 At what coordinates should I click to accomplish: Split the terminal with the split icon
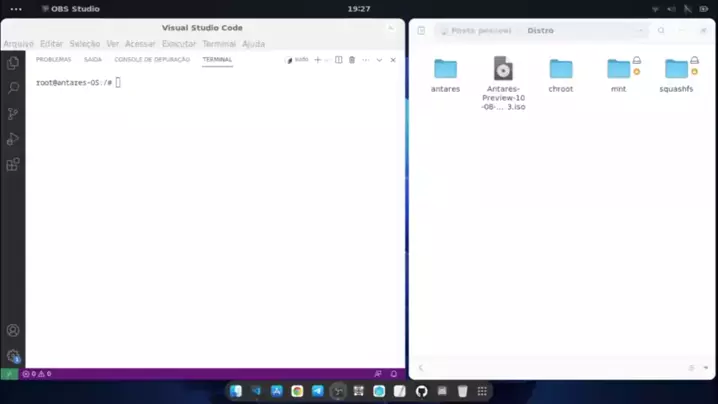coord(339,60)
